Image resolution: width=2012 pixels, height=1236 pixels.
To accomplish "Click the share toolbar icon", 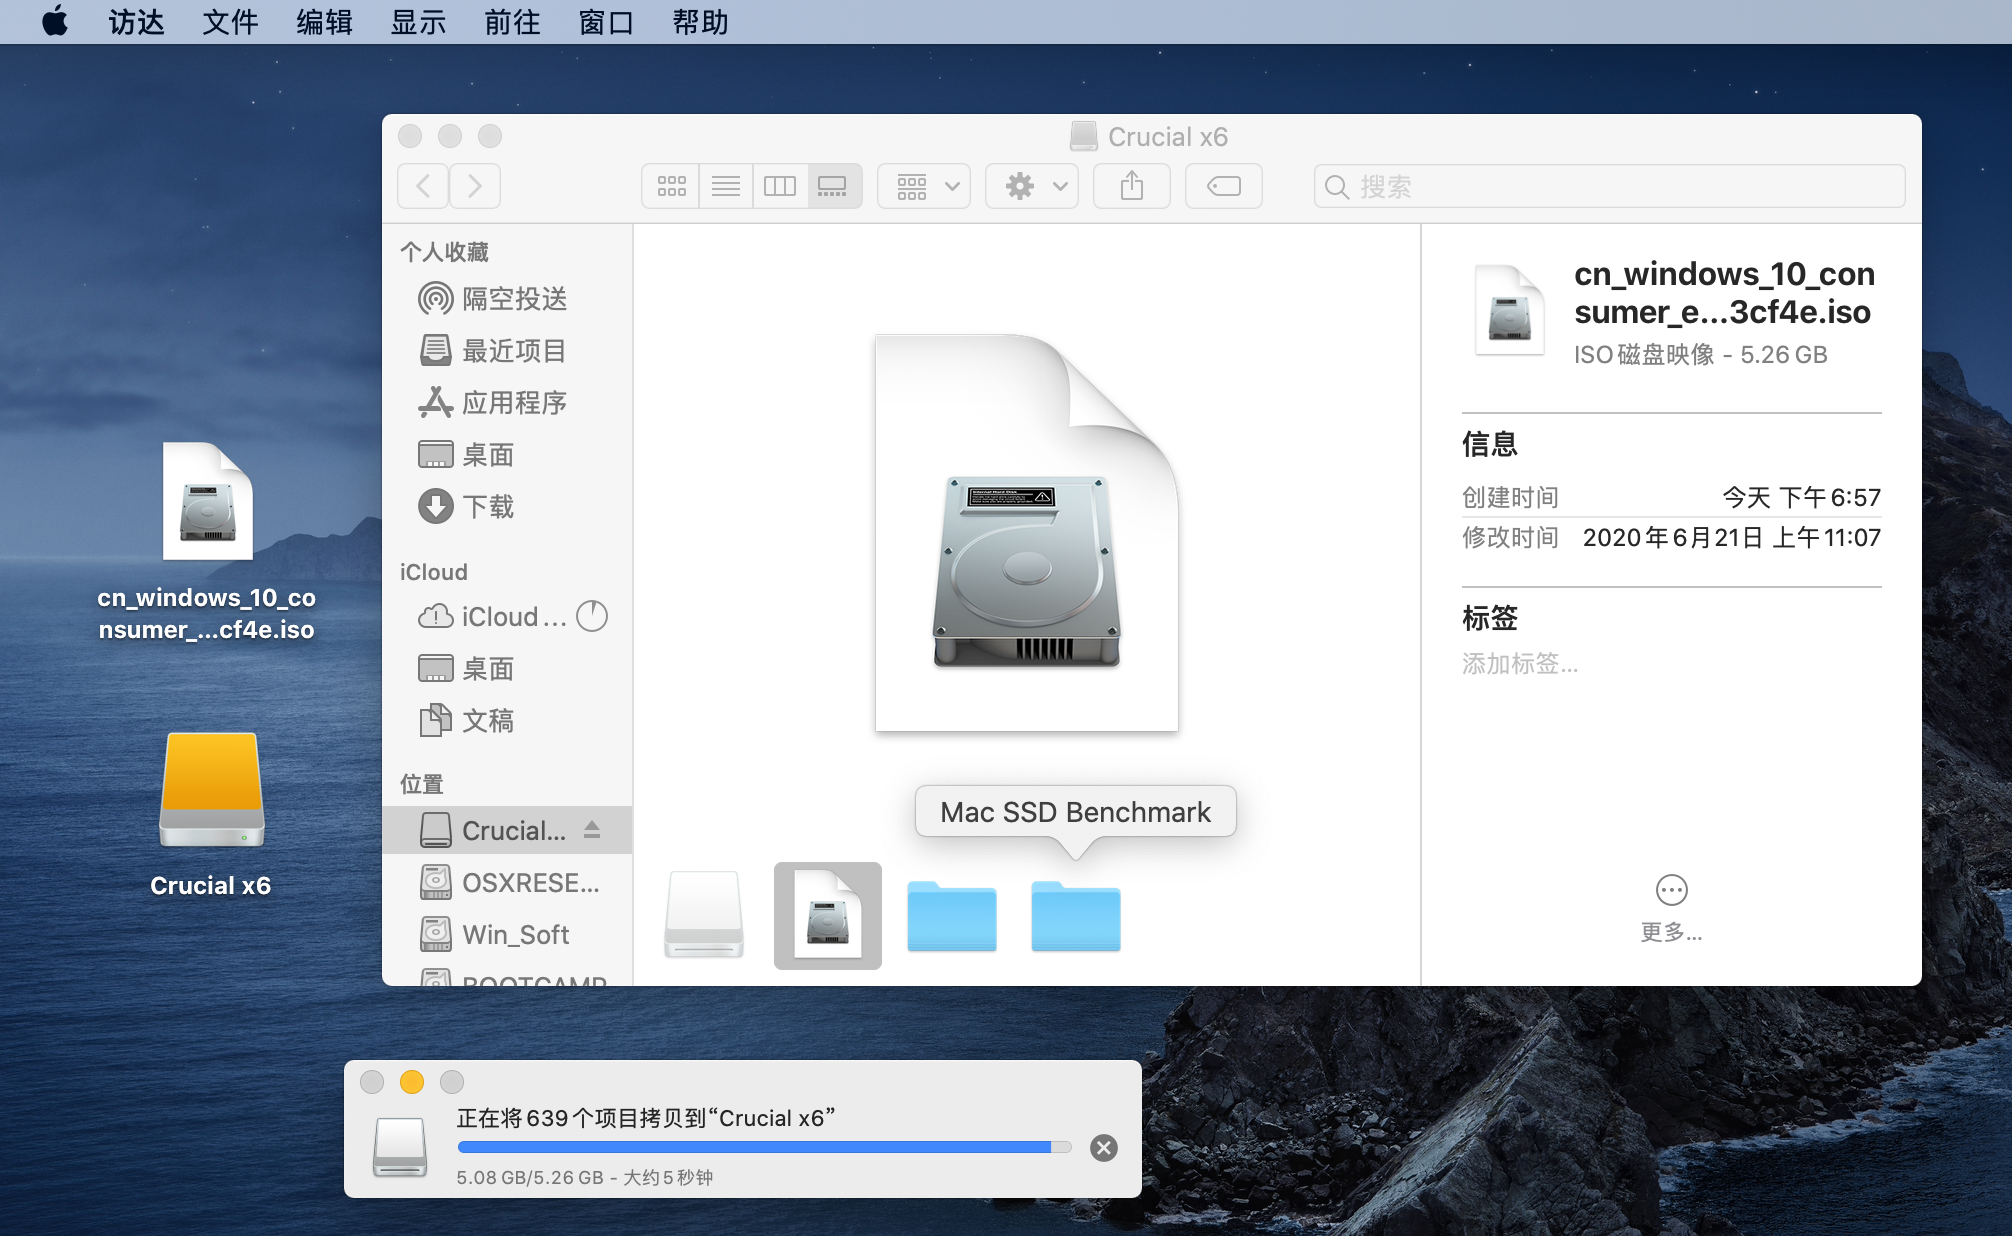I will point(1131,186).
